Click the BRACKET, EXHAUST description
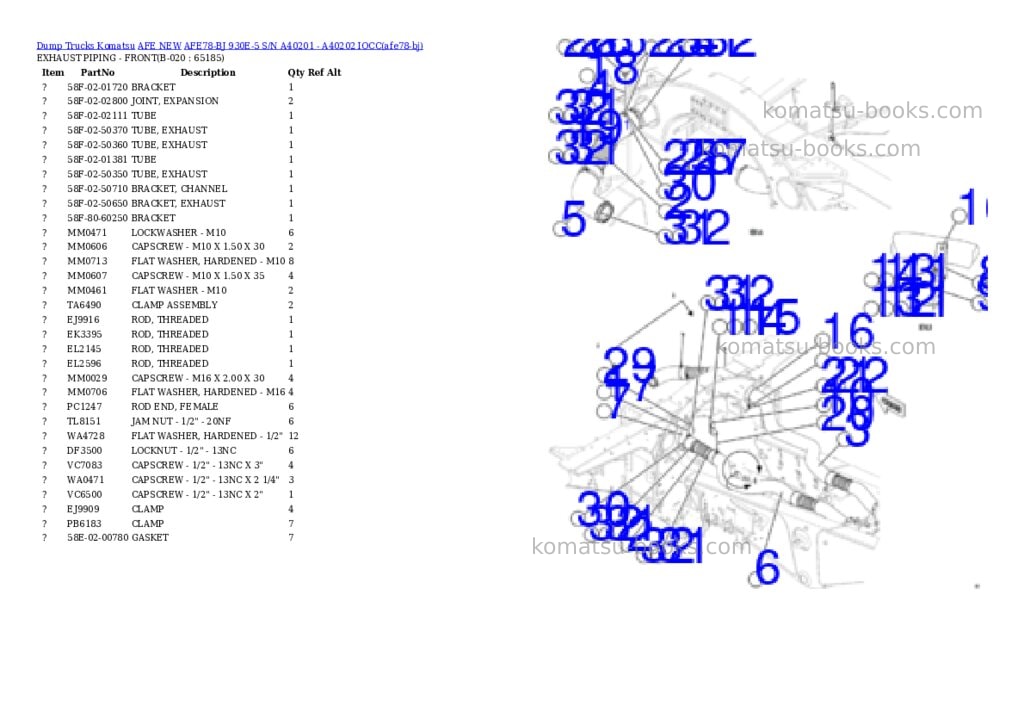 pyautogui.click(x=178, y=204)
